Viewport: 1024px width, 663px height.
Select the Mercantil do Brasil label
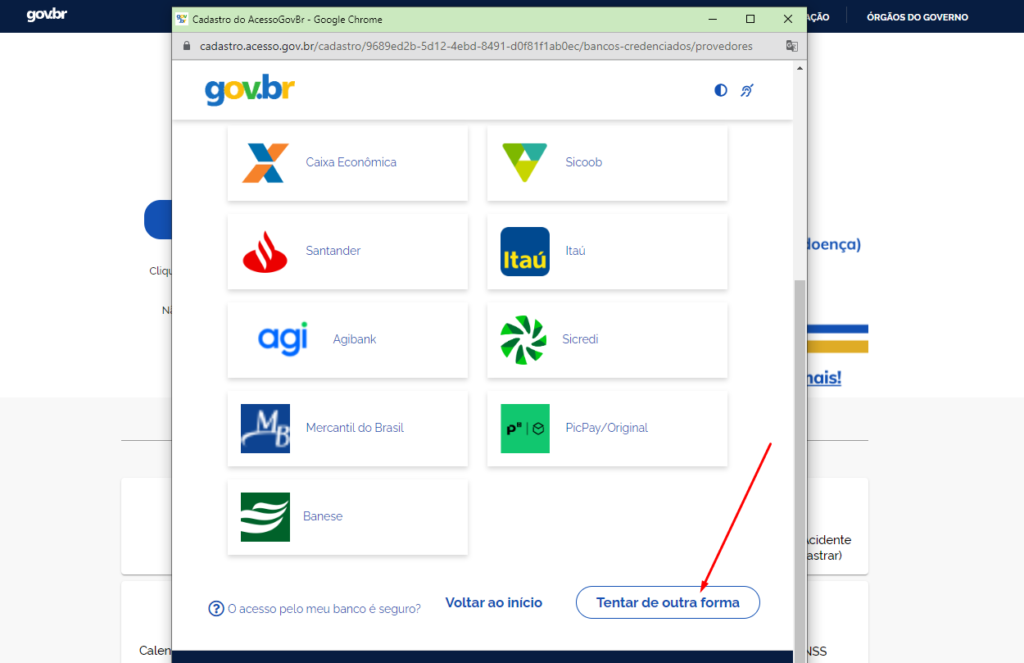coord(355,428)
